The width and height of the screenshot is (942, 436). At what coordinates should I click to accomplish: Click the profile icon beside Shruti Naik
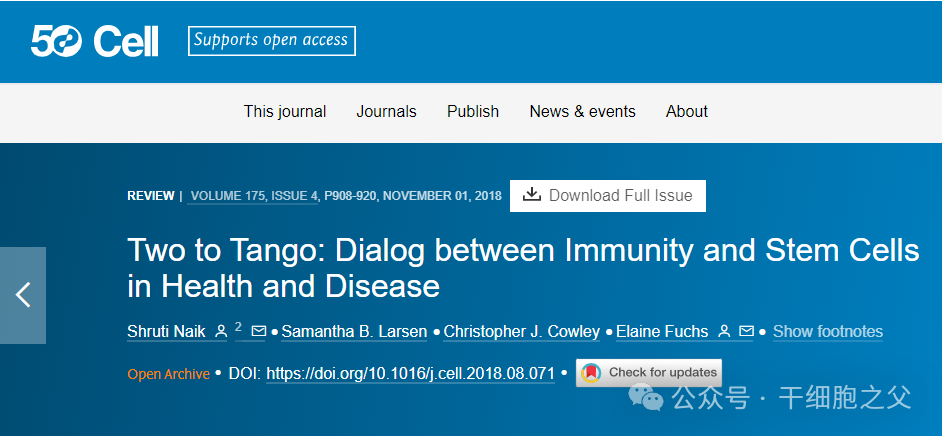(x=221, y=331)
